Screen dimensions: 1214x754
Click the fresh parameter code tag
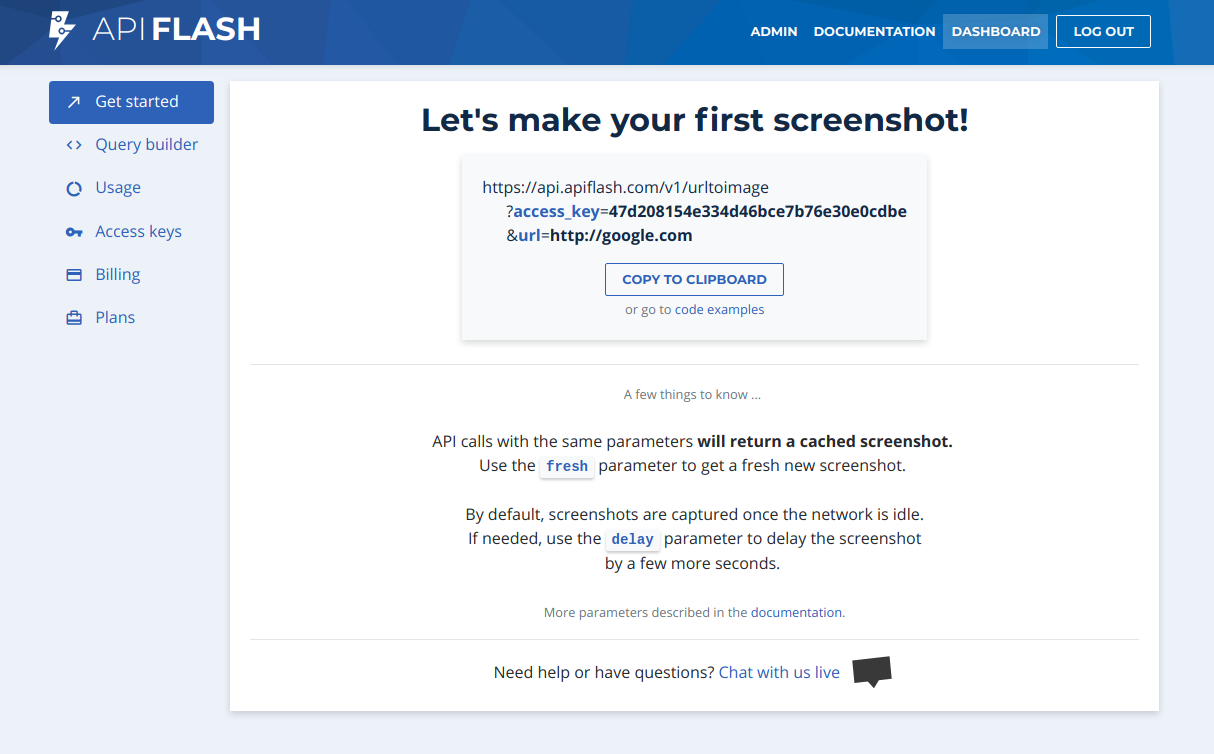click(x=567, y=467)
